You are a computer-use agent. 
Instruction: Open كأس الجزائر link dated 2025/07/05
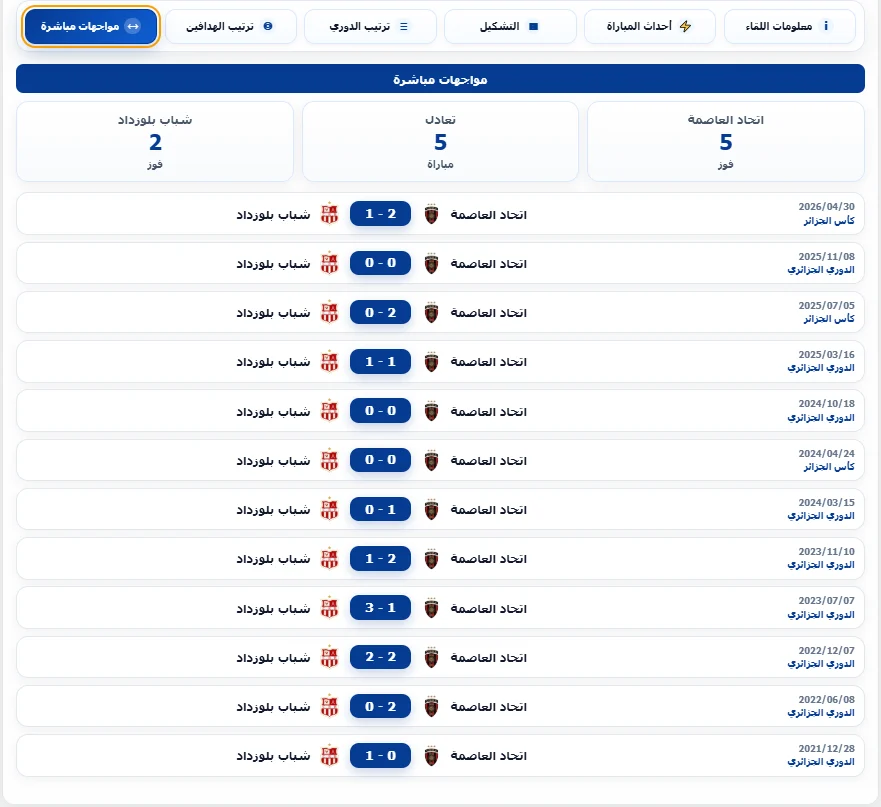tap(829, 319)
